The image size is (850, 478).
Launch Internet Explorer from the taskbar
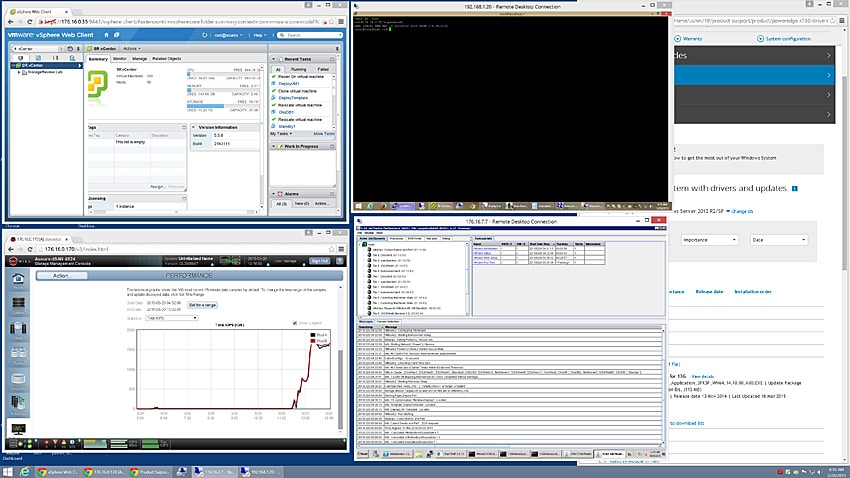coord(24,472)
